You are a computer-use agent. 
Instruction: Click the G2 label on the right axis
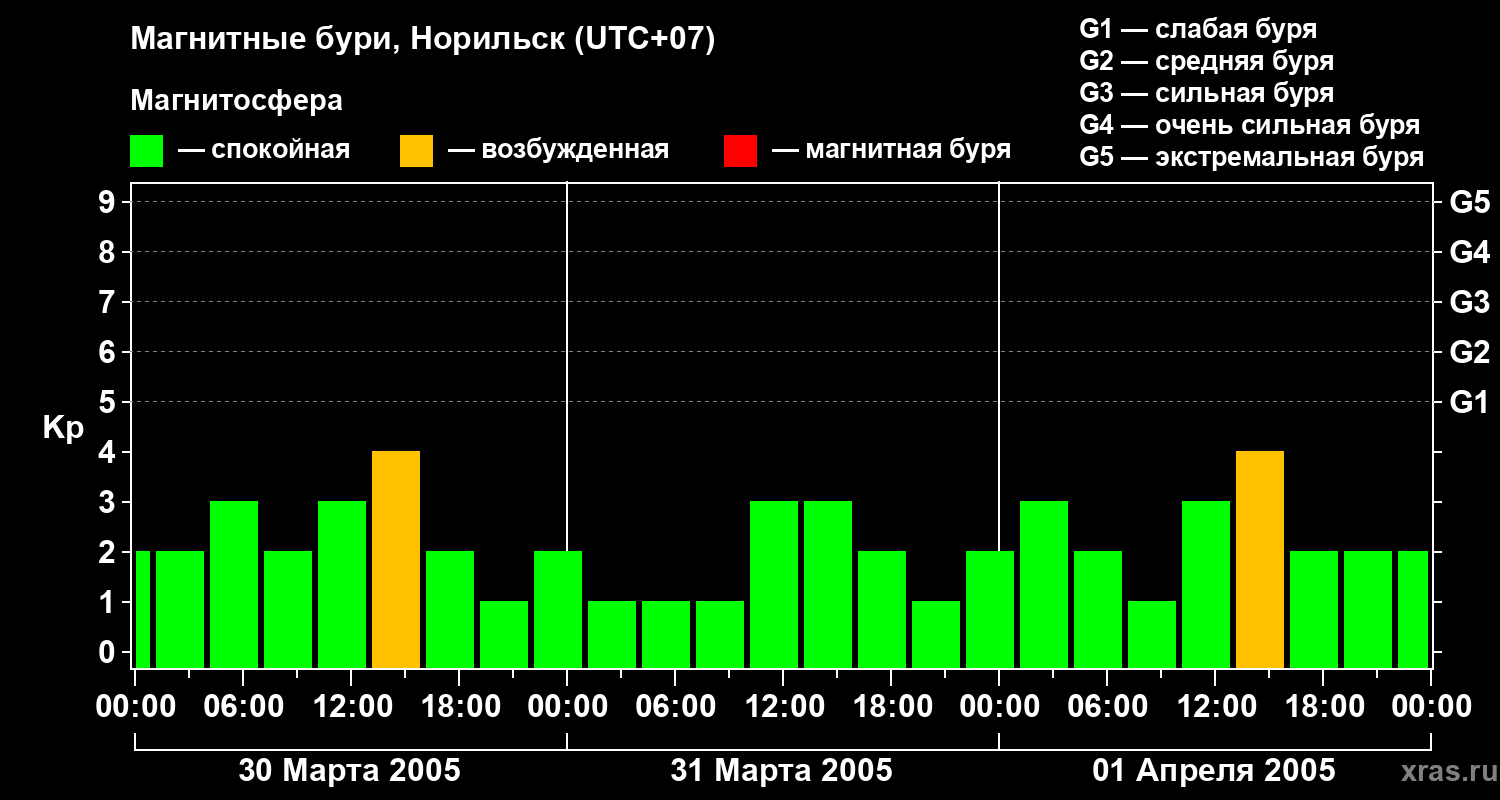1469,352
